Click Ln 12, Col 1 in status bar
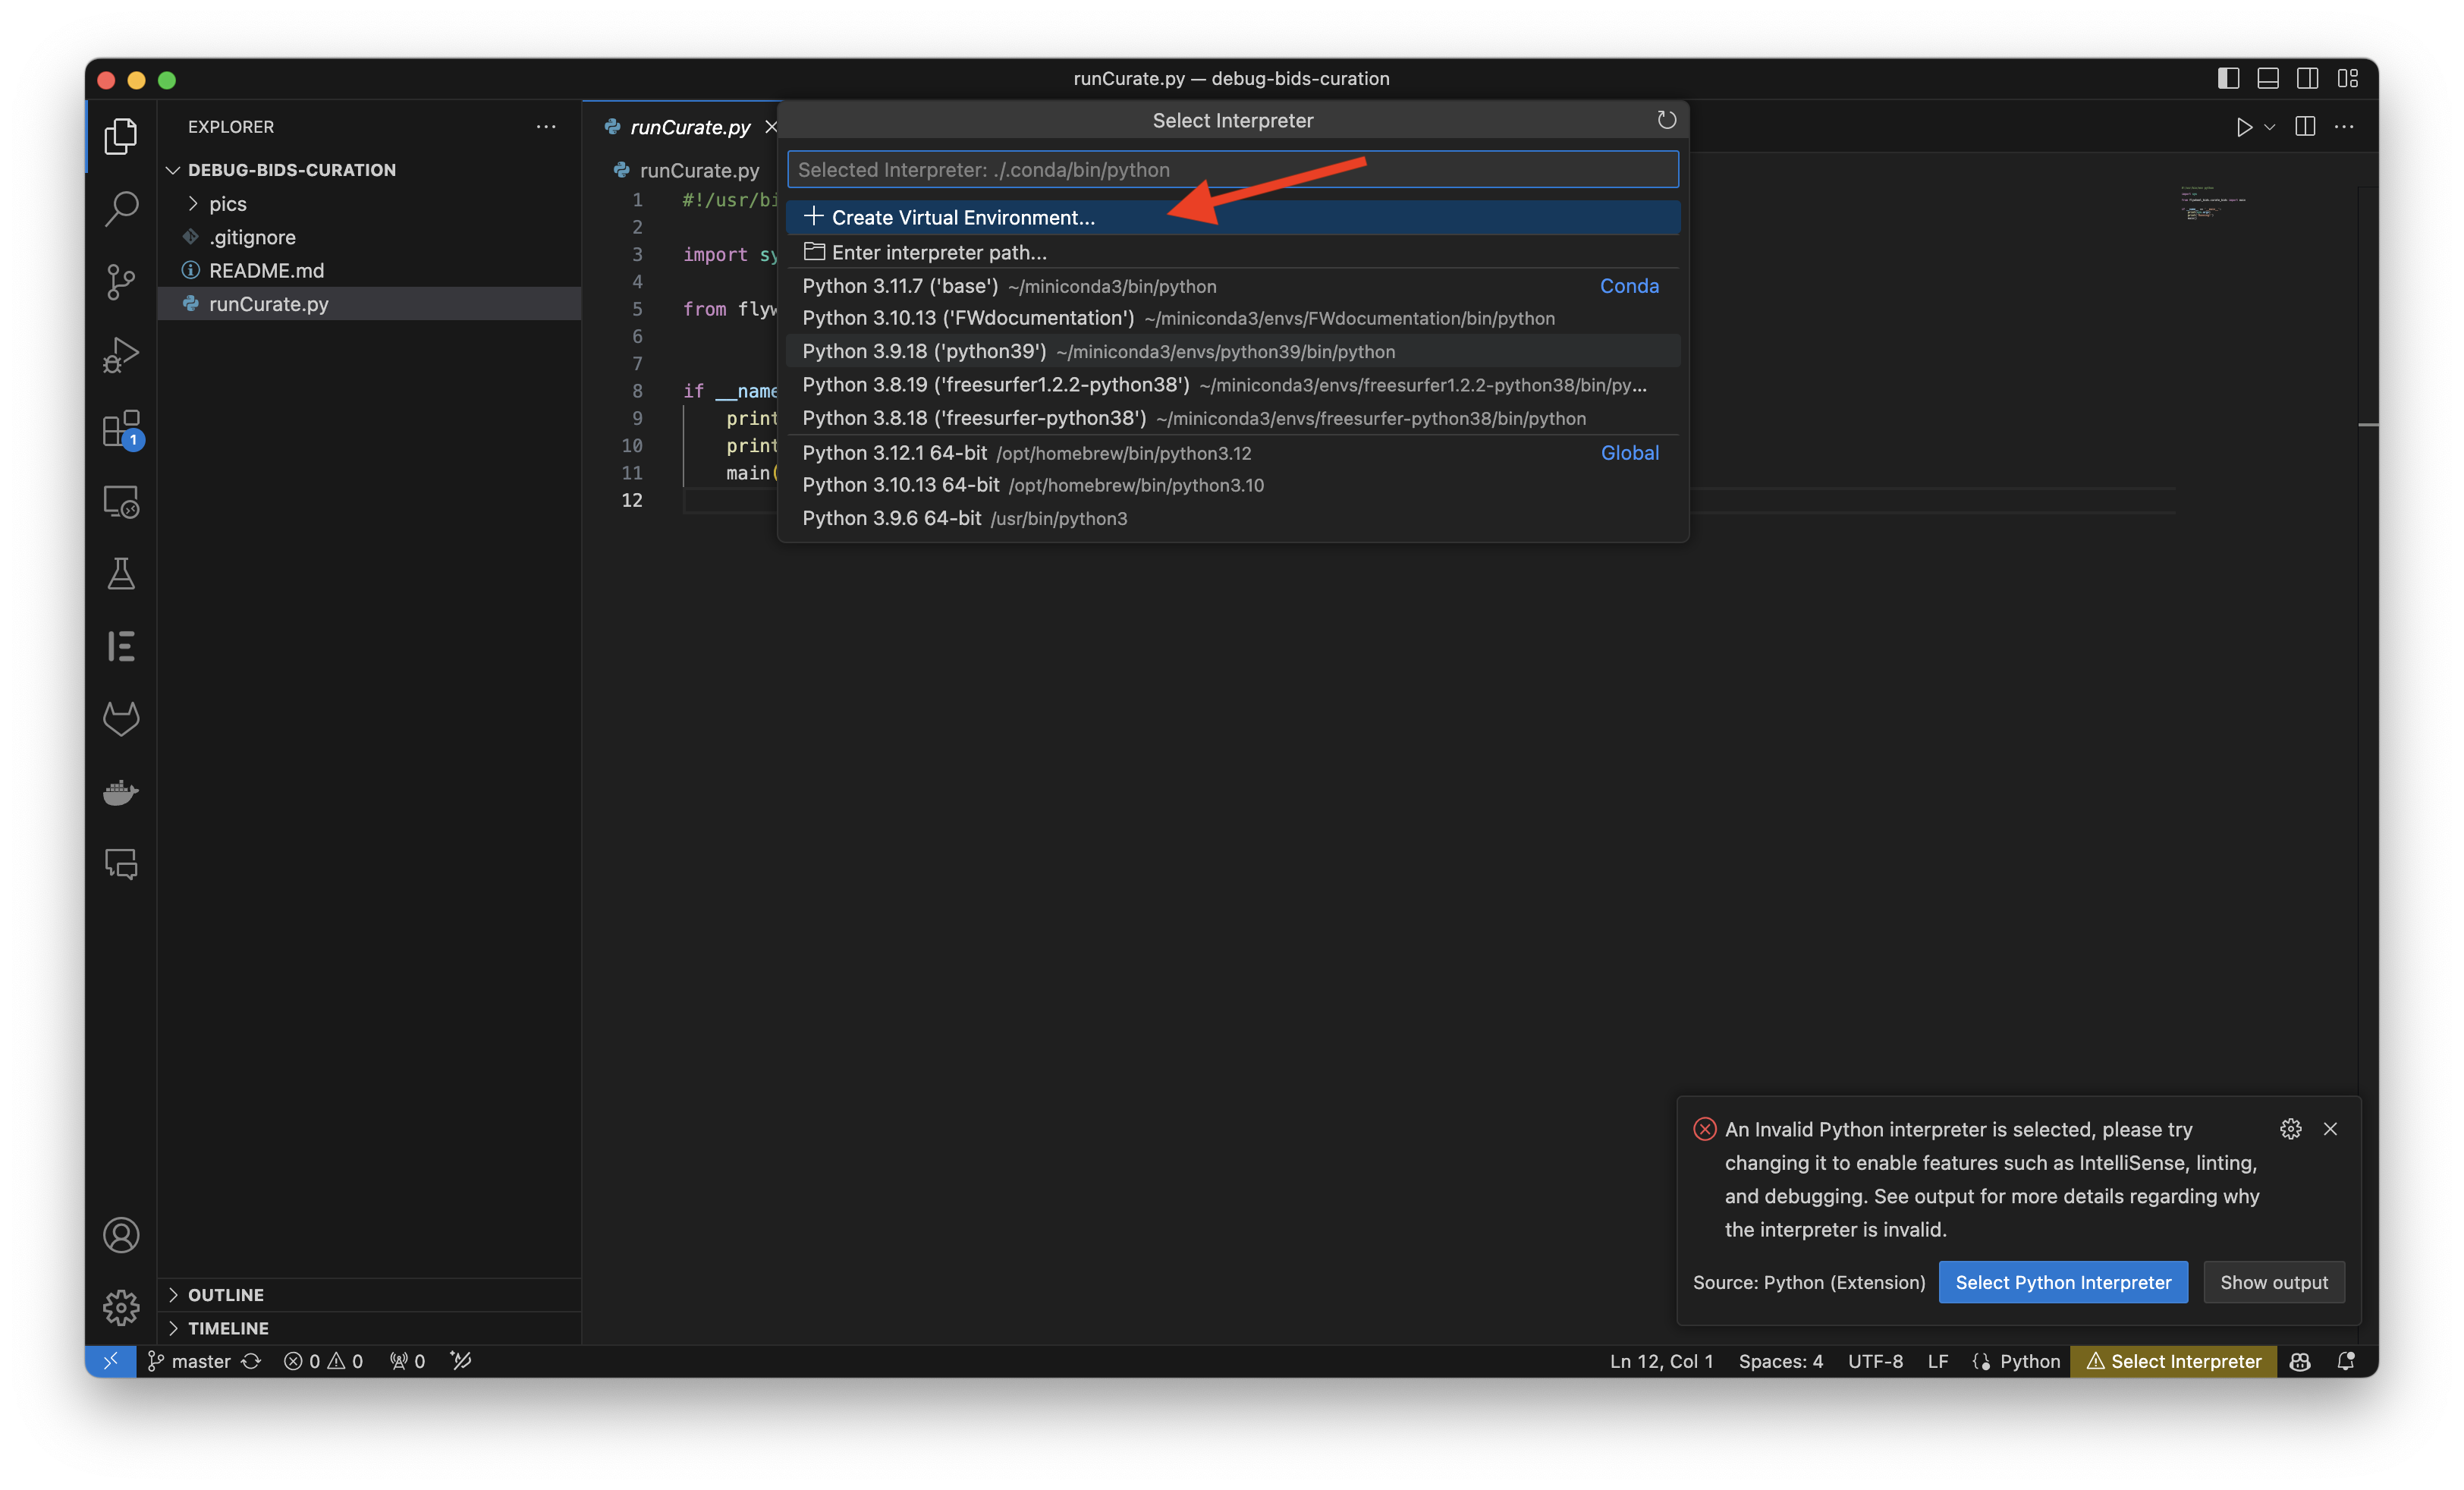This screenshot has width=2464, height=1490. [1661, 1361]
